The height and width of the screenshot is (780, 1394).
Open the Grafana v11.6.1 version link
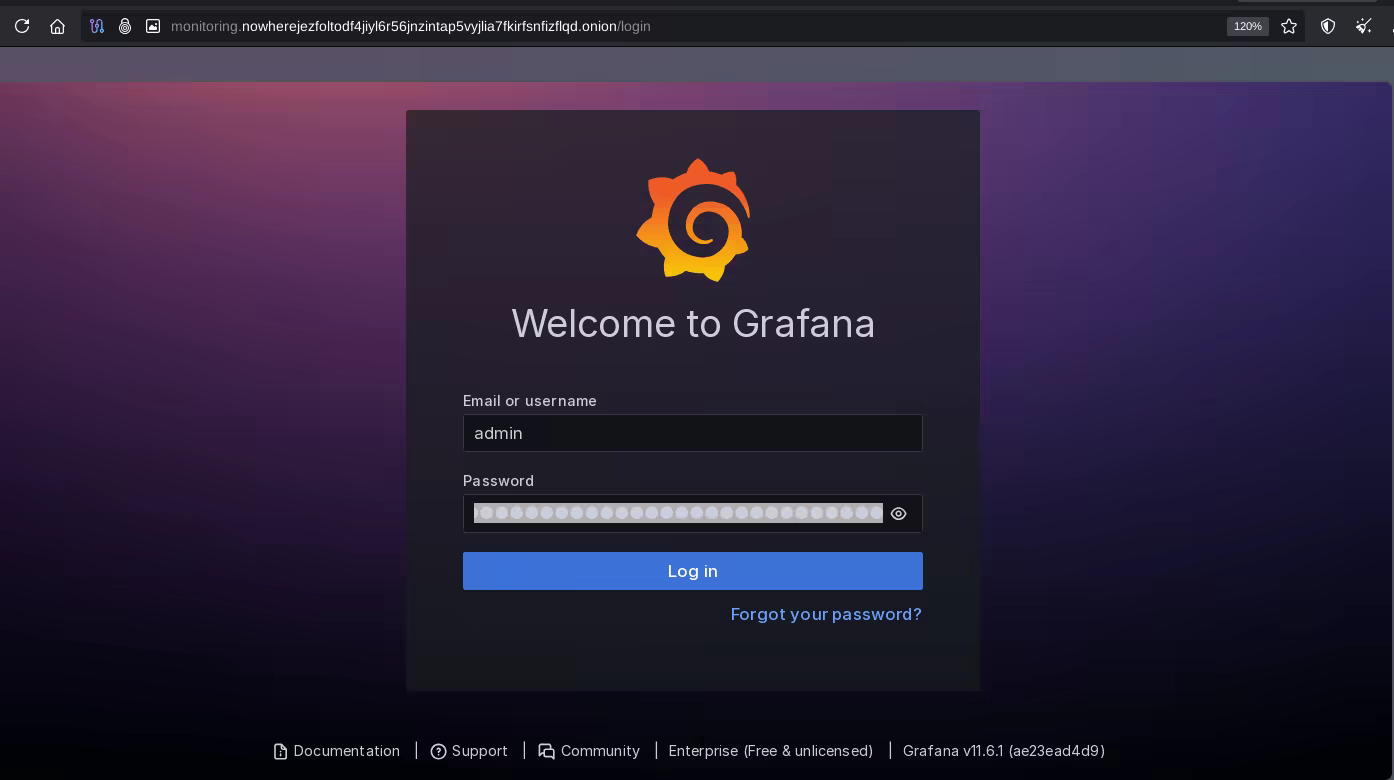click(x=1003, y=751)
